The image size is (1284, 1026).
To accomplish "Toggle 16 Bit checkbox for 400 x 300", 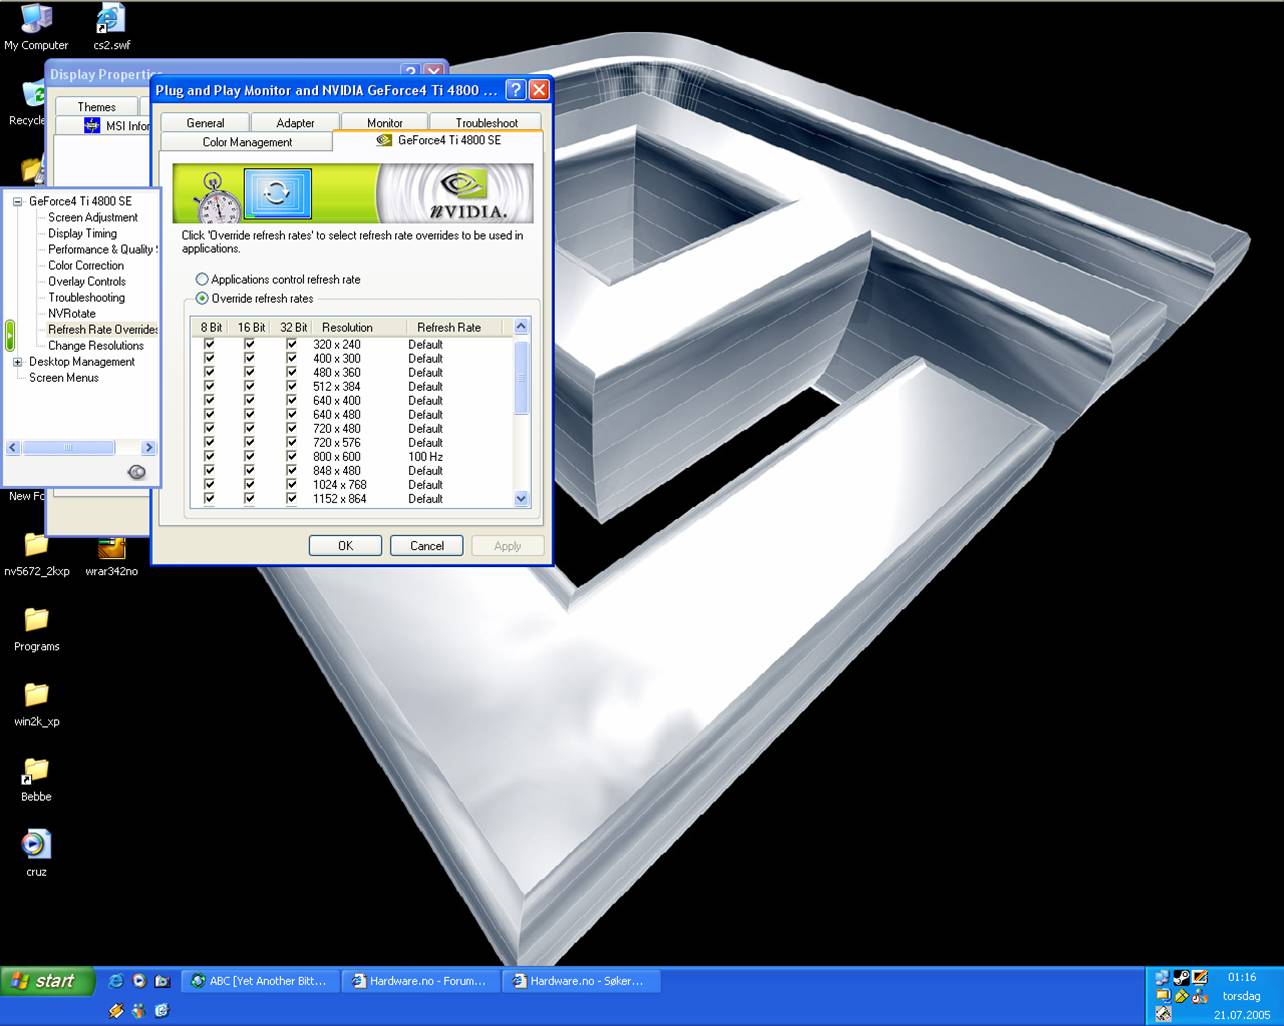I will (x=250, y=358).
